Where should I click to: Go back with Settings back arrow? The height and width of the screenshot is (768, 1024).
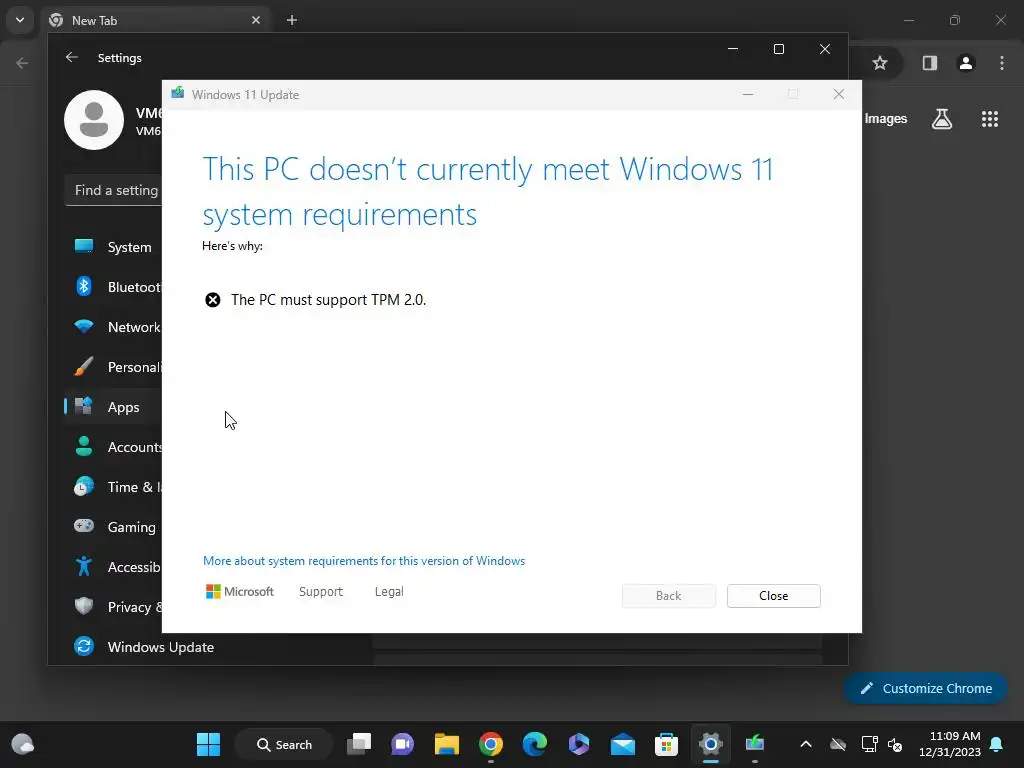tap(72, 57)
